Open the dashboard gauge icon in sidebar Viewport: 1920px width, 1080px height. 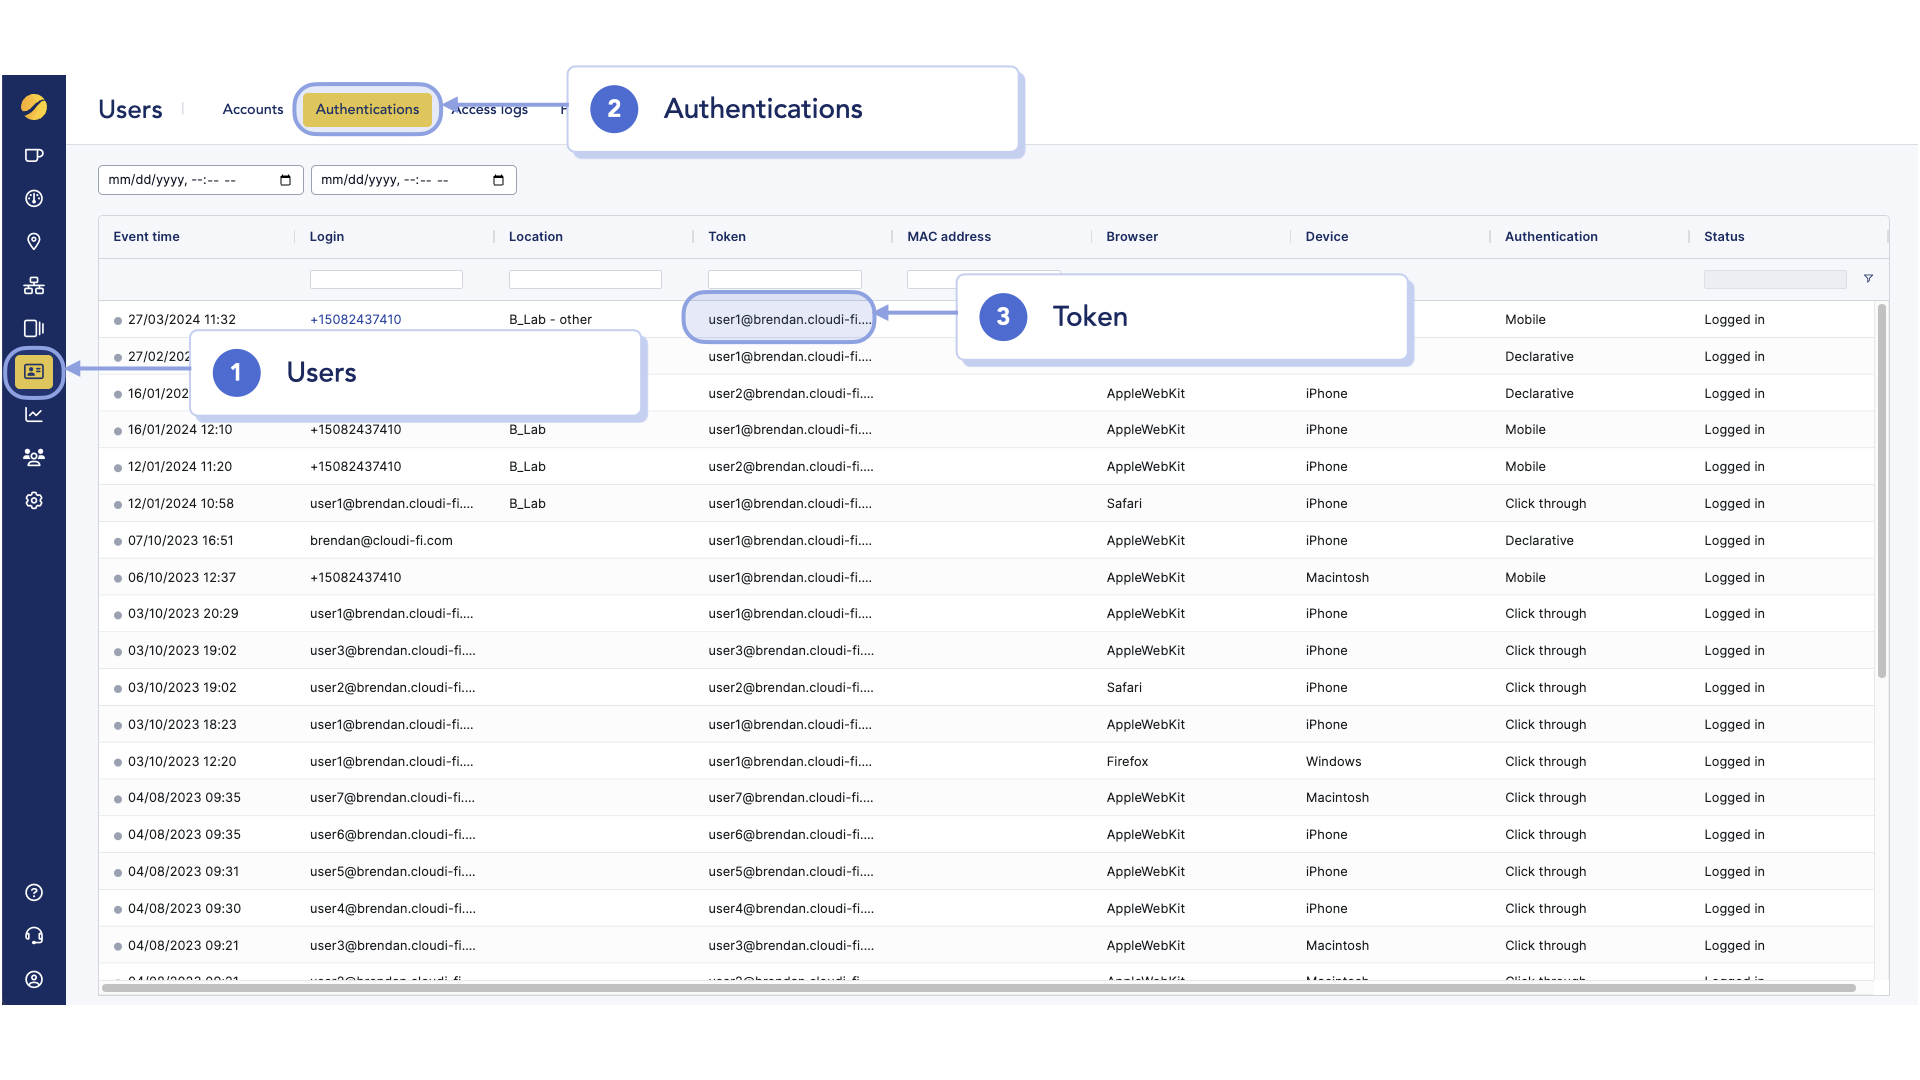(x=34, y=198)
